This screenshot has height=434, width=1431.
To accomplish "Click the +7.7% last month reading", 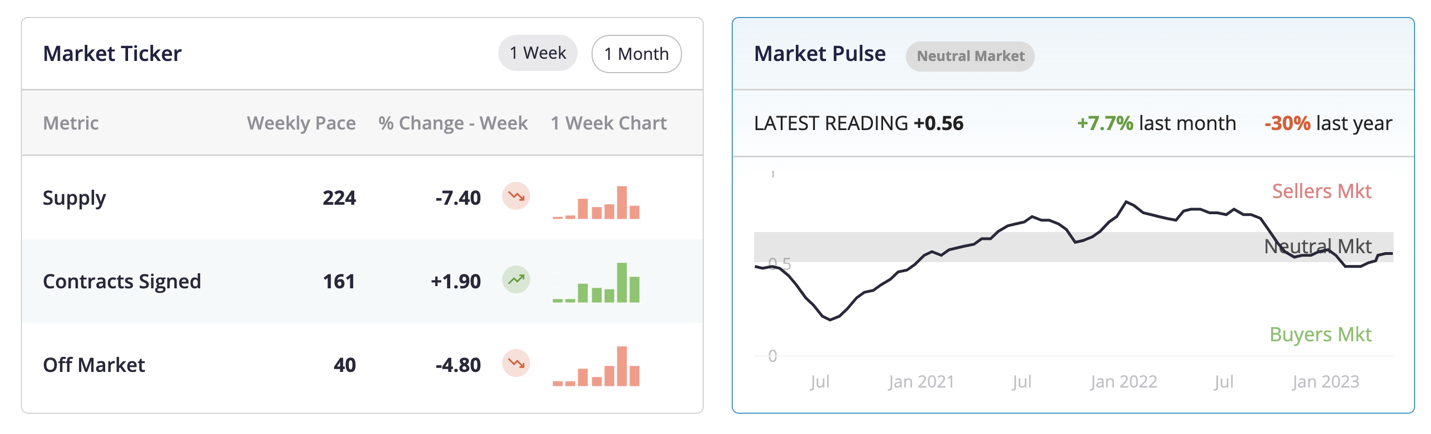I will pyautogui.click(x=1156, y=123).
